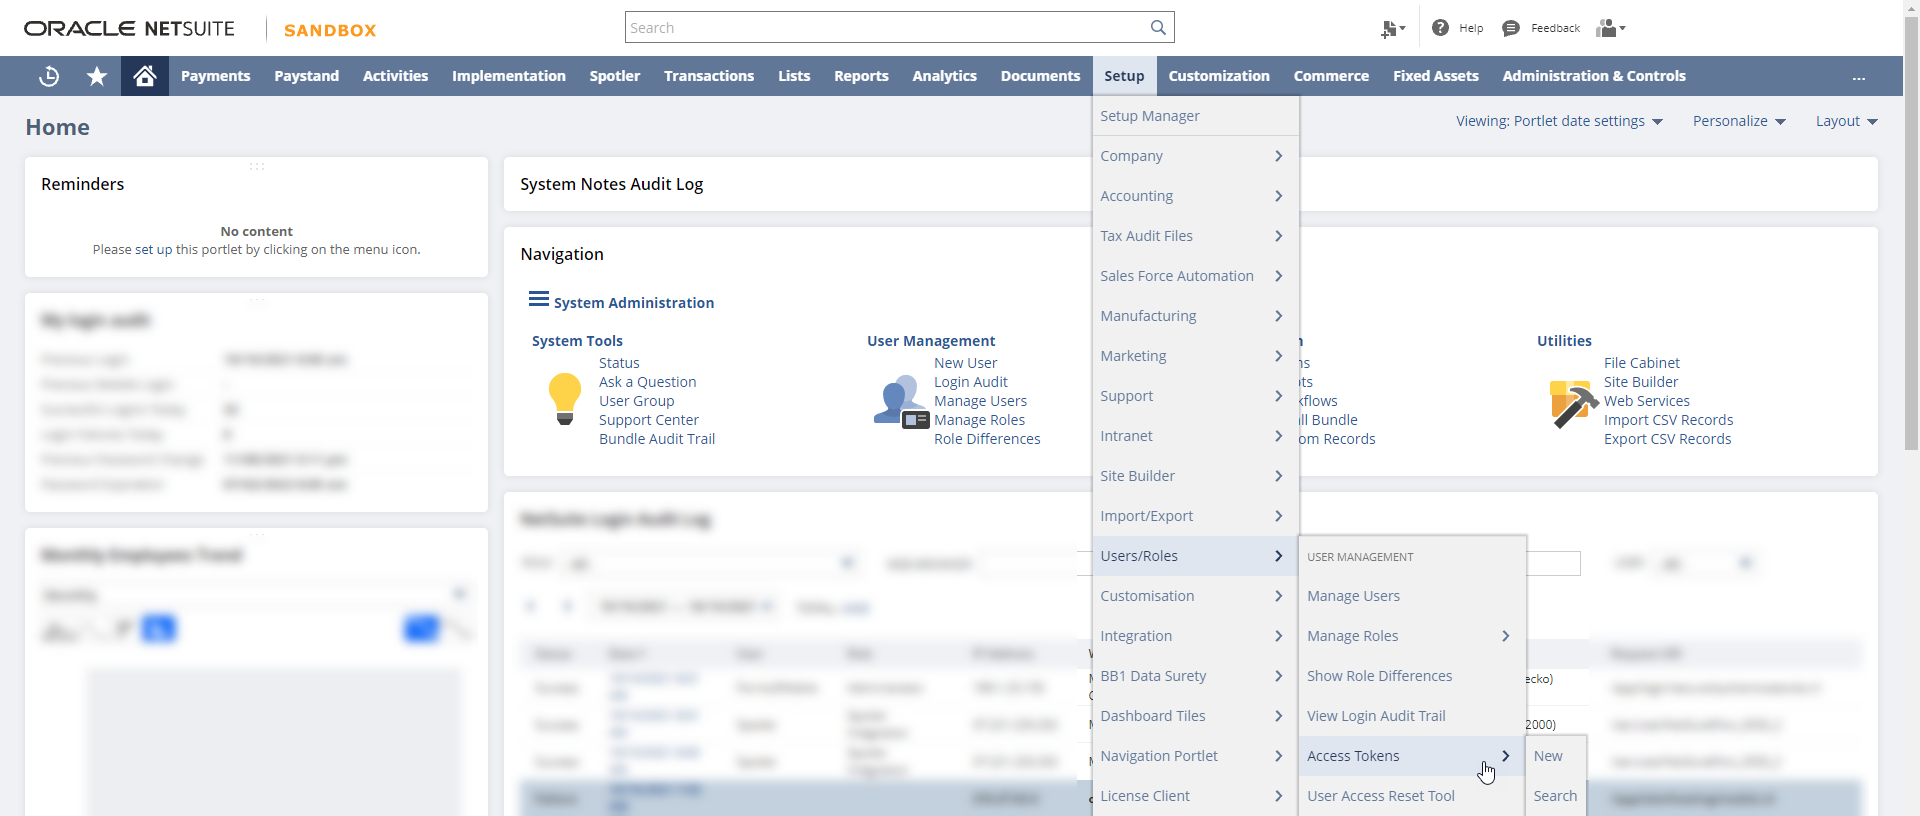Open the Web Services link
1920x816 pixels.
[1647, 401]
